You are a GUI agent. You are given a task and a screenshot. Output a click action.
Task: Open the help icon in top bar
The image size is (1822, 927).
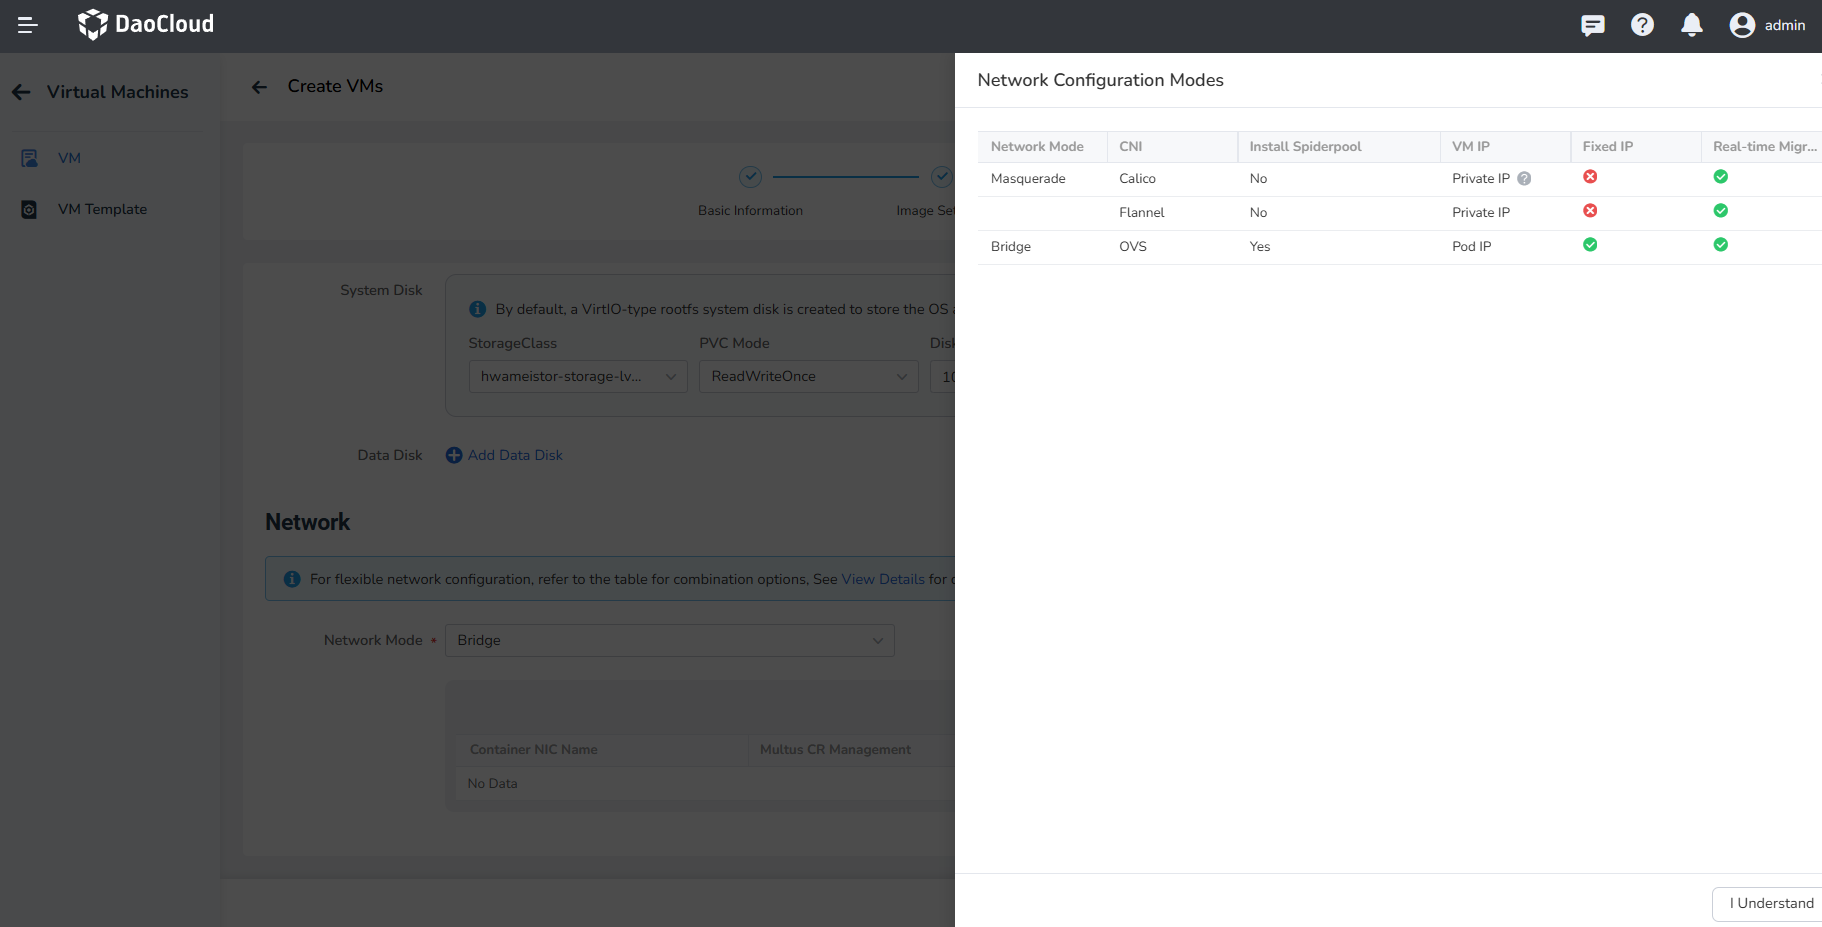coord(1642,25)
